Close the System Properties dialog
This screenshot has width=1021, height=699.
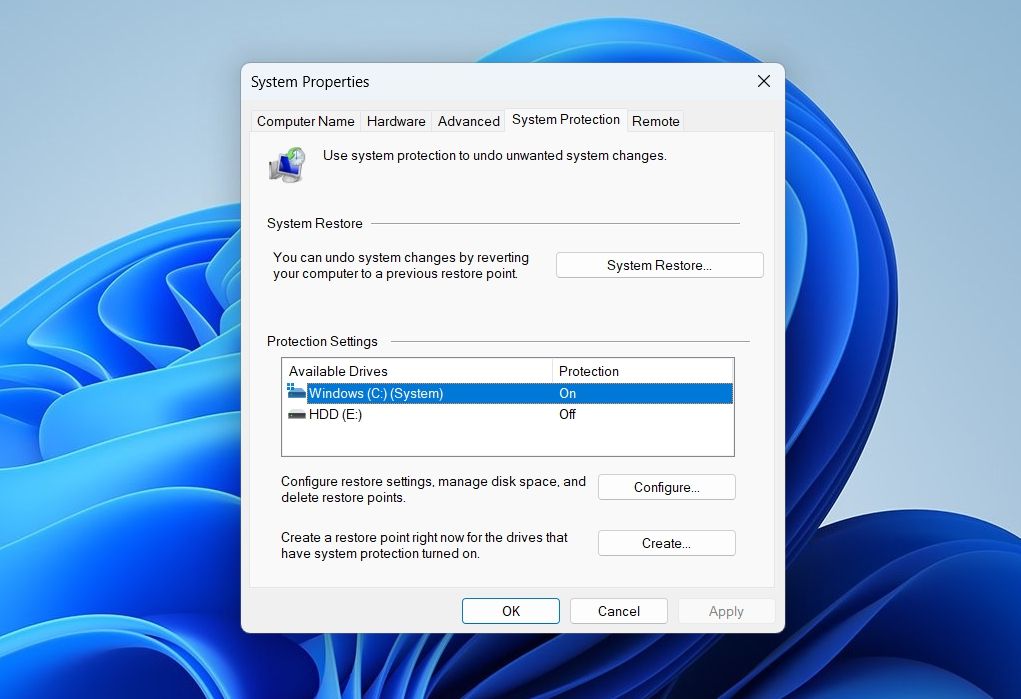click(764, 81)
